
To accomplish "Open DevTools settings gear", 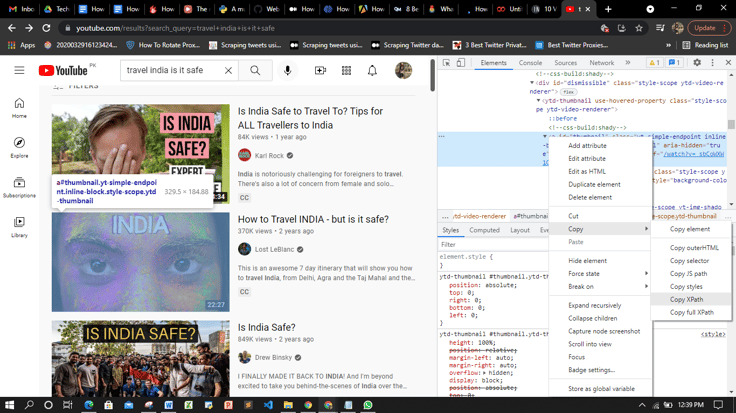I will point(697,62).
